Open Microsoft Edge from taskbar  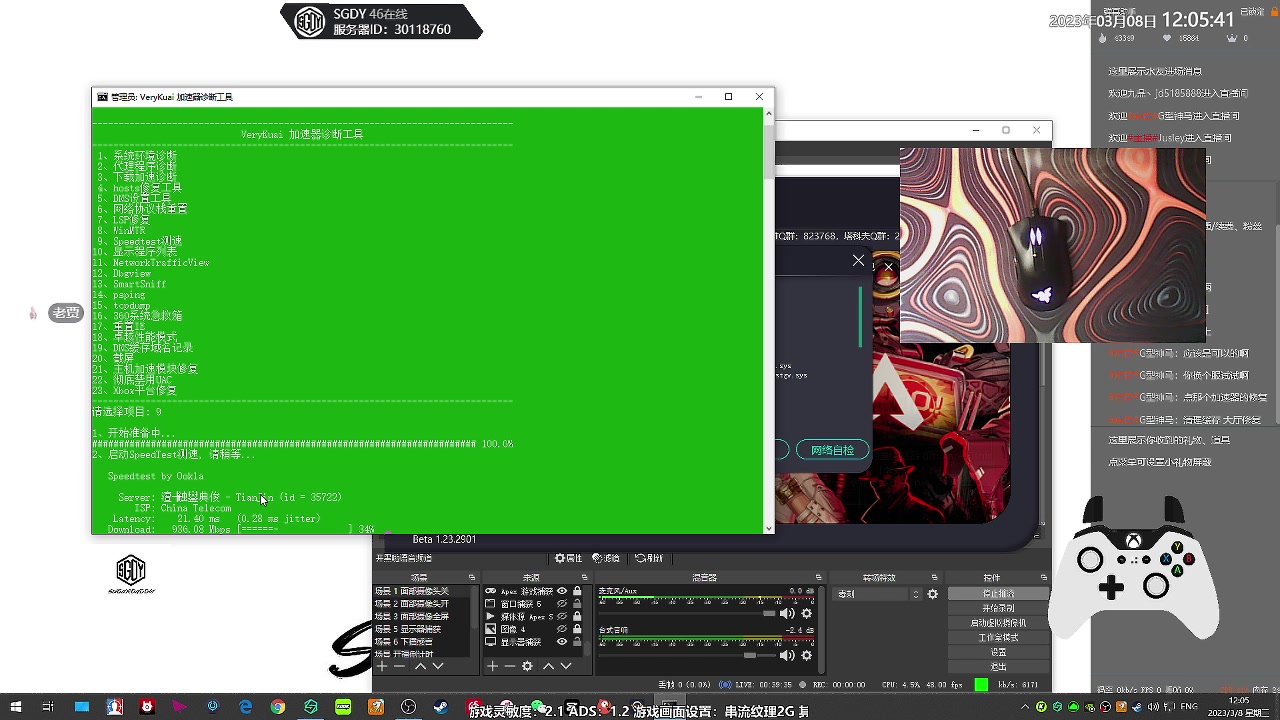(245, 707)
